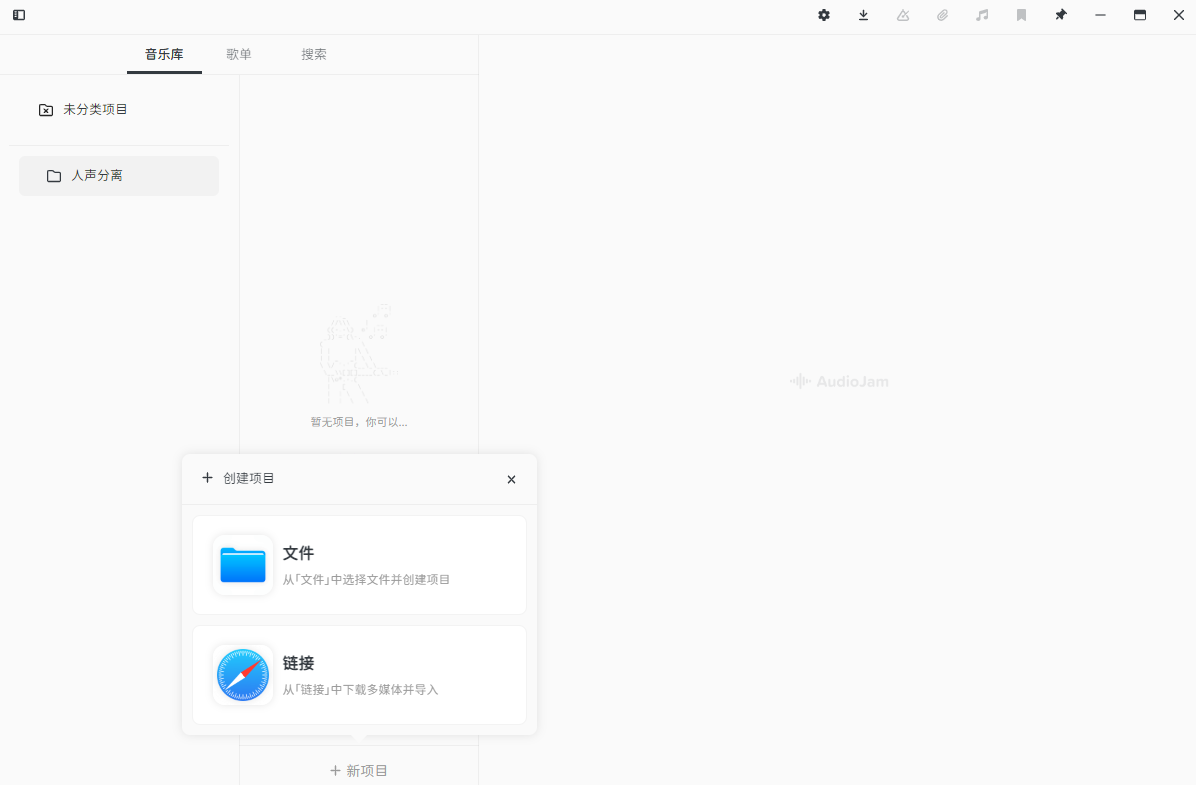This screenshot has height=785, width=1196.
Task: Switch to the 搜索 tab
Action: click(x=314, y=54)
